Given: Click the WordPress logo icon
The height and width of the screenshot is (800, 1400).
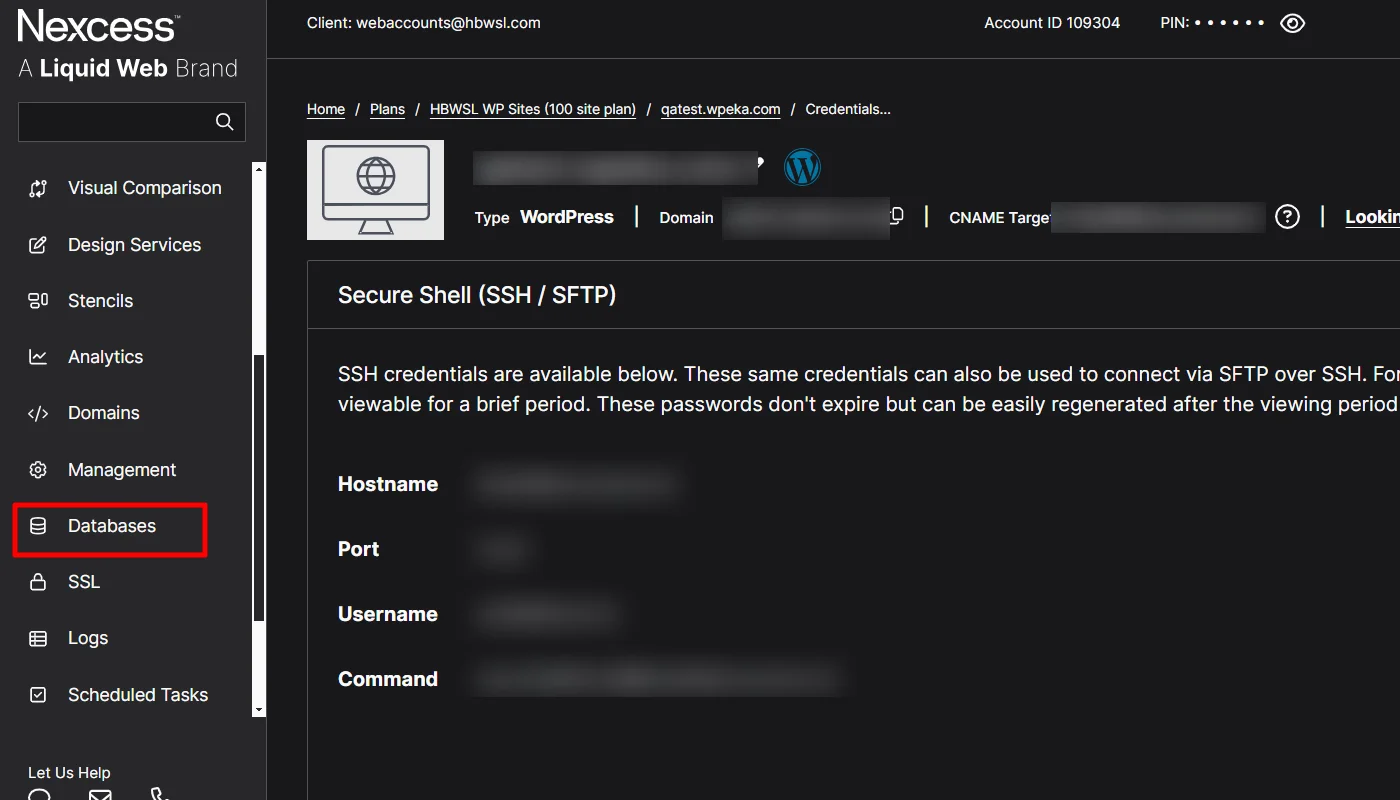Looking at the screenshot, I should 802,167.
